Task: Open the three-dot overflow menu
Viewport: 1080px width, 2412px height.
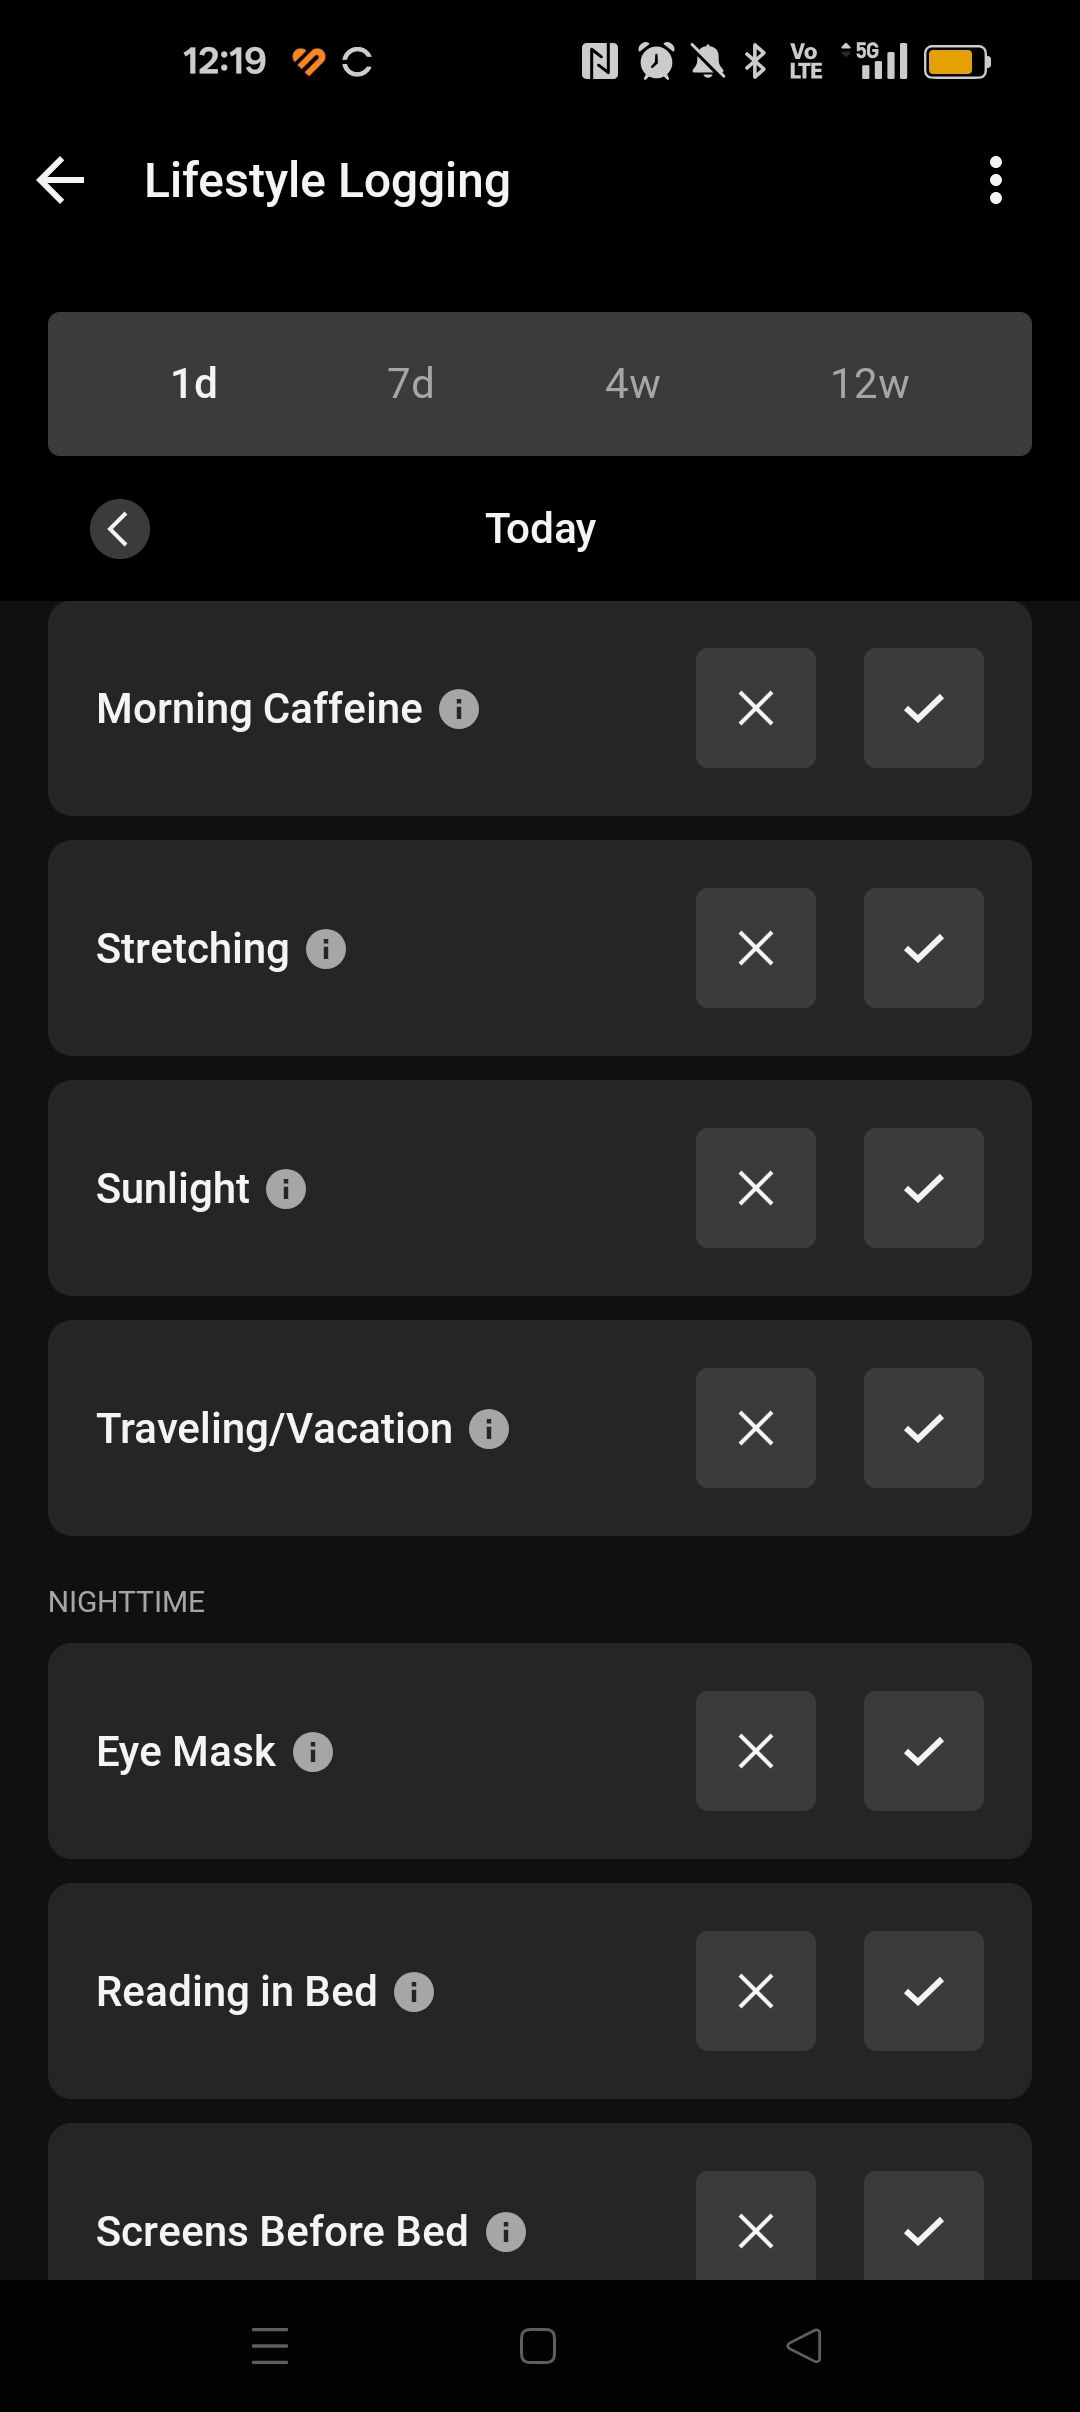Action: click(x=995, y=181)
